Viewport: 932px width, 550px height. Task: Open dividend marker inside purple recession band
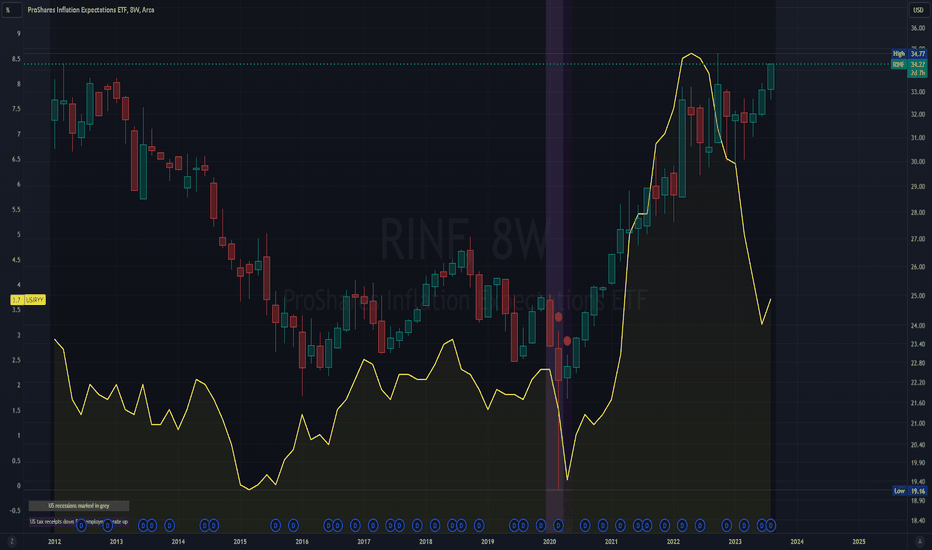pyautogui.click(x=558, y=526)
